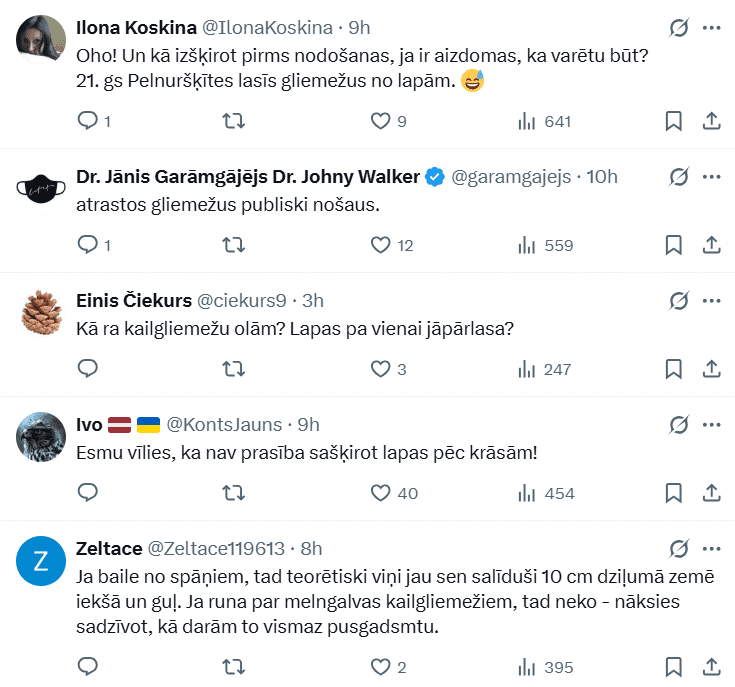Image resolution: width=735 pixels, height=687 pixels.
Task: Share Zeltace's post
Action: 712,667
